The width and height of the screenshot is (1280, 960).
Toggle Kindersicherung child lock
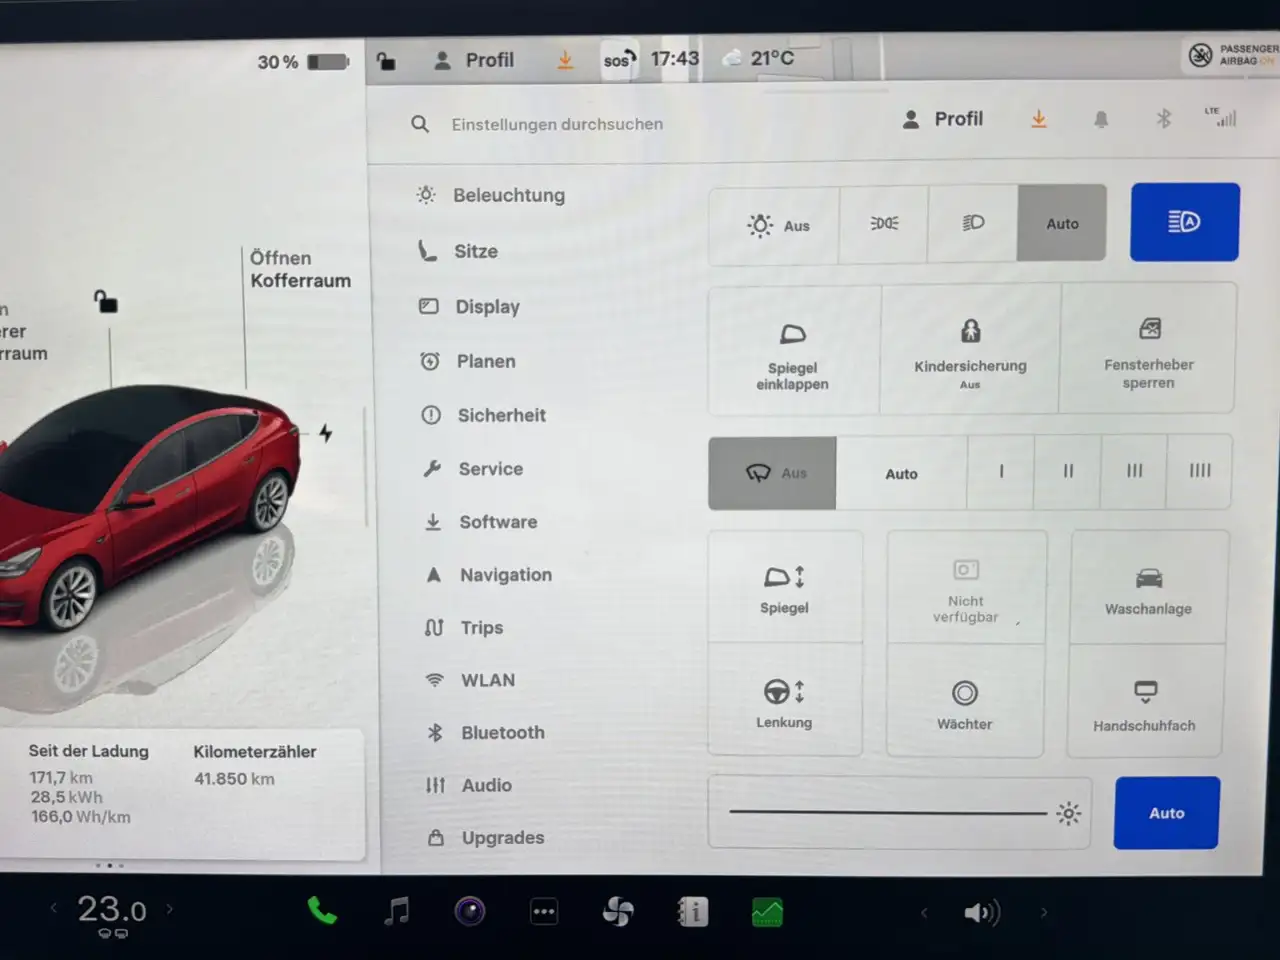pos(969,349)
